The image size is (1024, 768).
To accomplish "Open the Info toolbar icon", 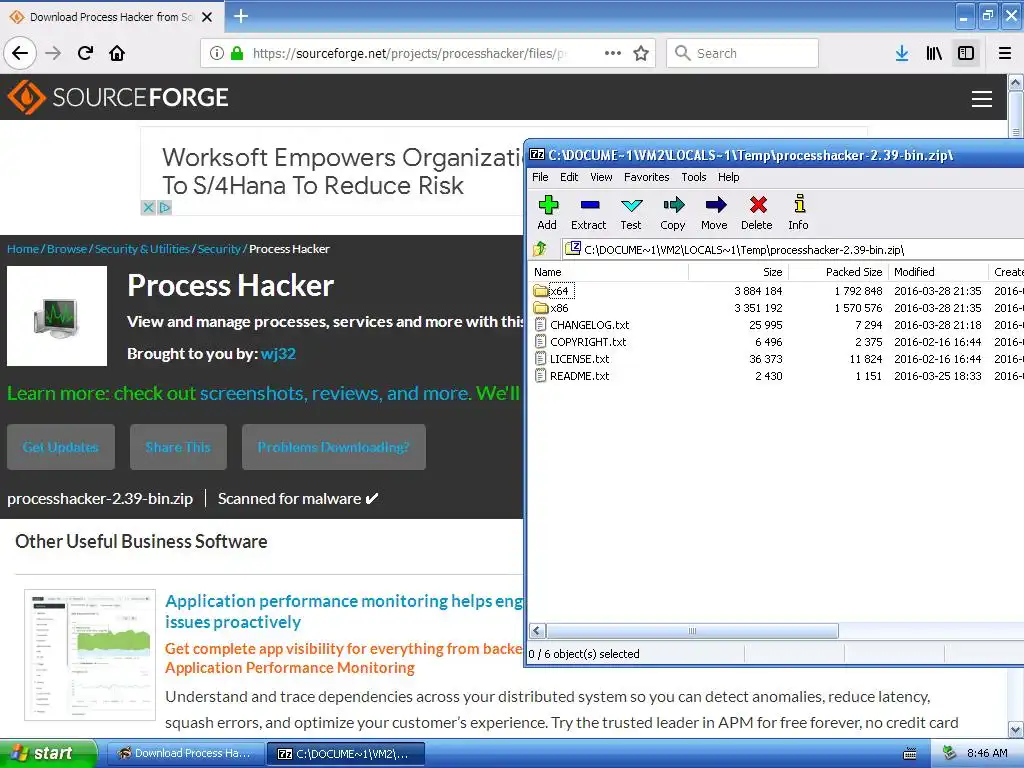I will [x=798, y=212].
